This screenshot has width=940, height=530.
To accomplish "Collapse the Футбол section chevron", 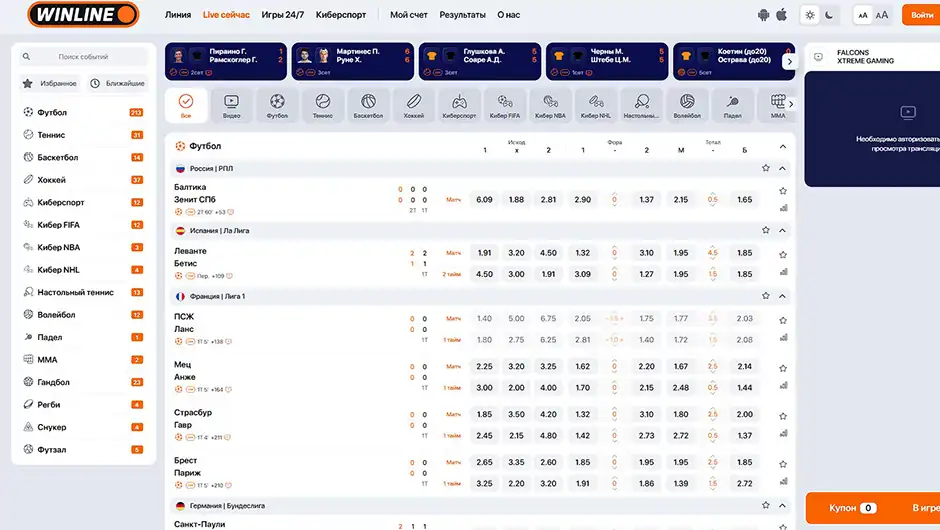I will pyautogui.click(x=782, y=146).
